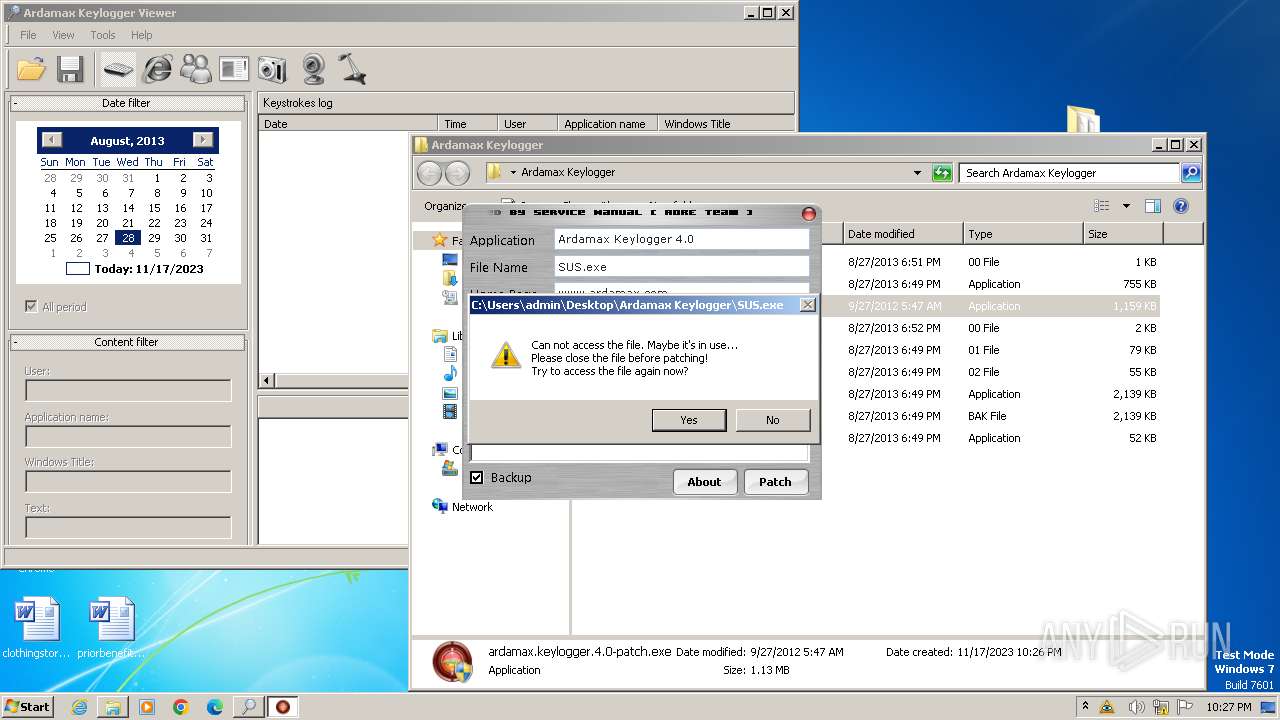1280x720 pixels.
Task: Open the Web log globe icon
Action: pyautogui.click(x=157, y=69)
